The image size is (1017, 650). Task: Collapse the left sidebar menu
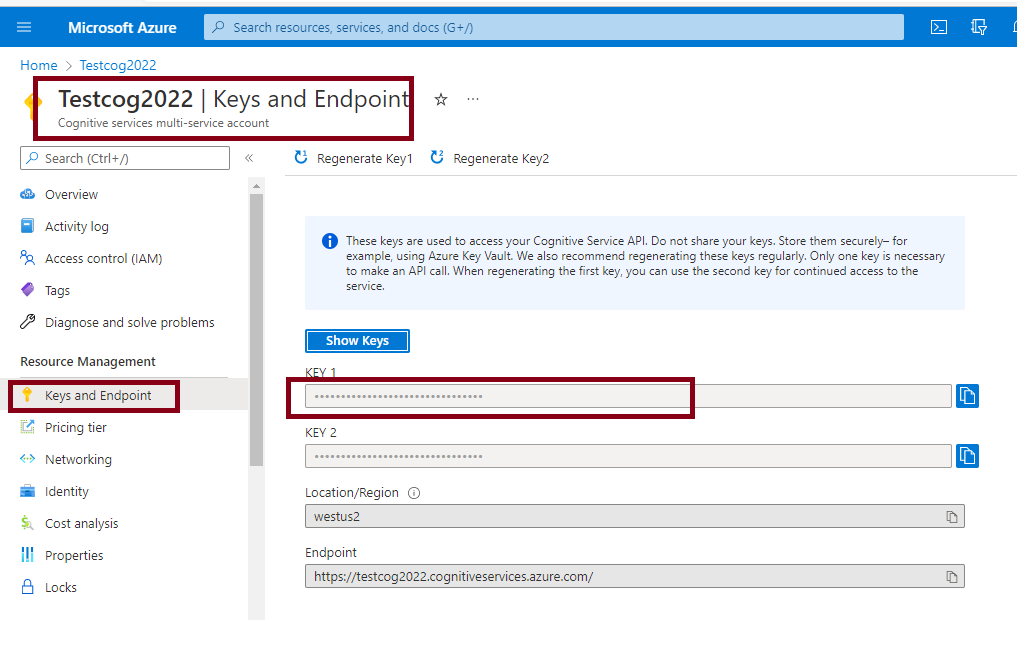tap(249, 158)
